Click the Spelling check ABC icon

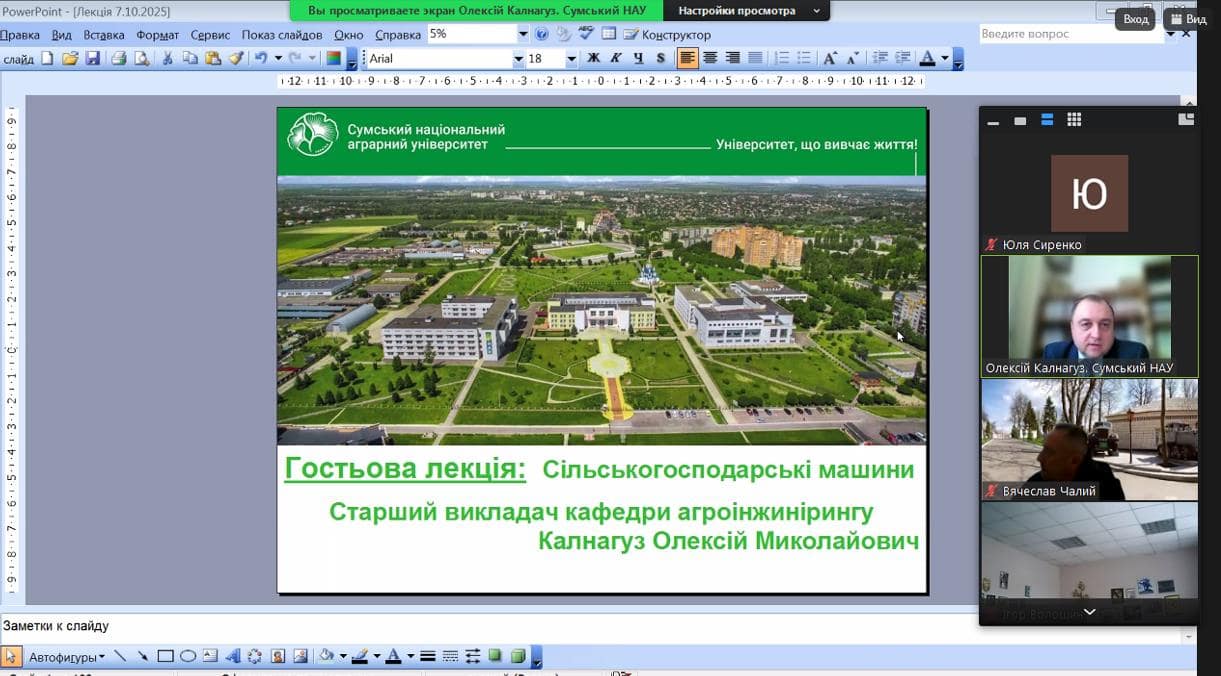pos(586,34)
